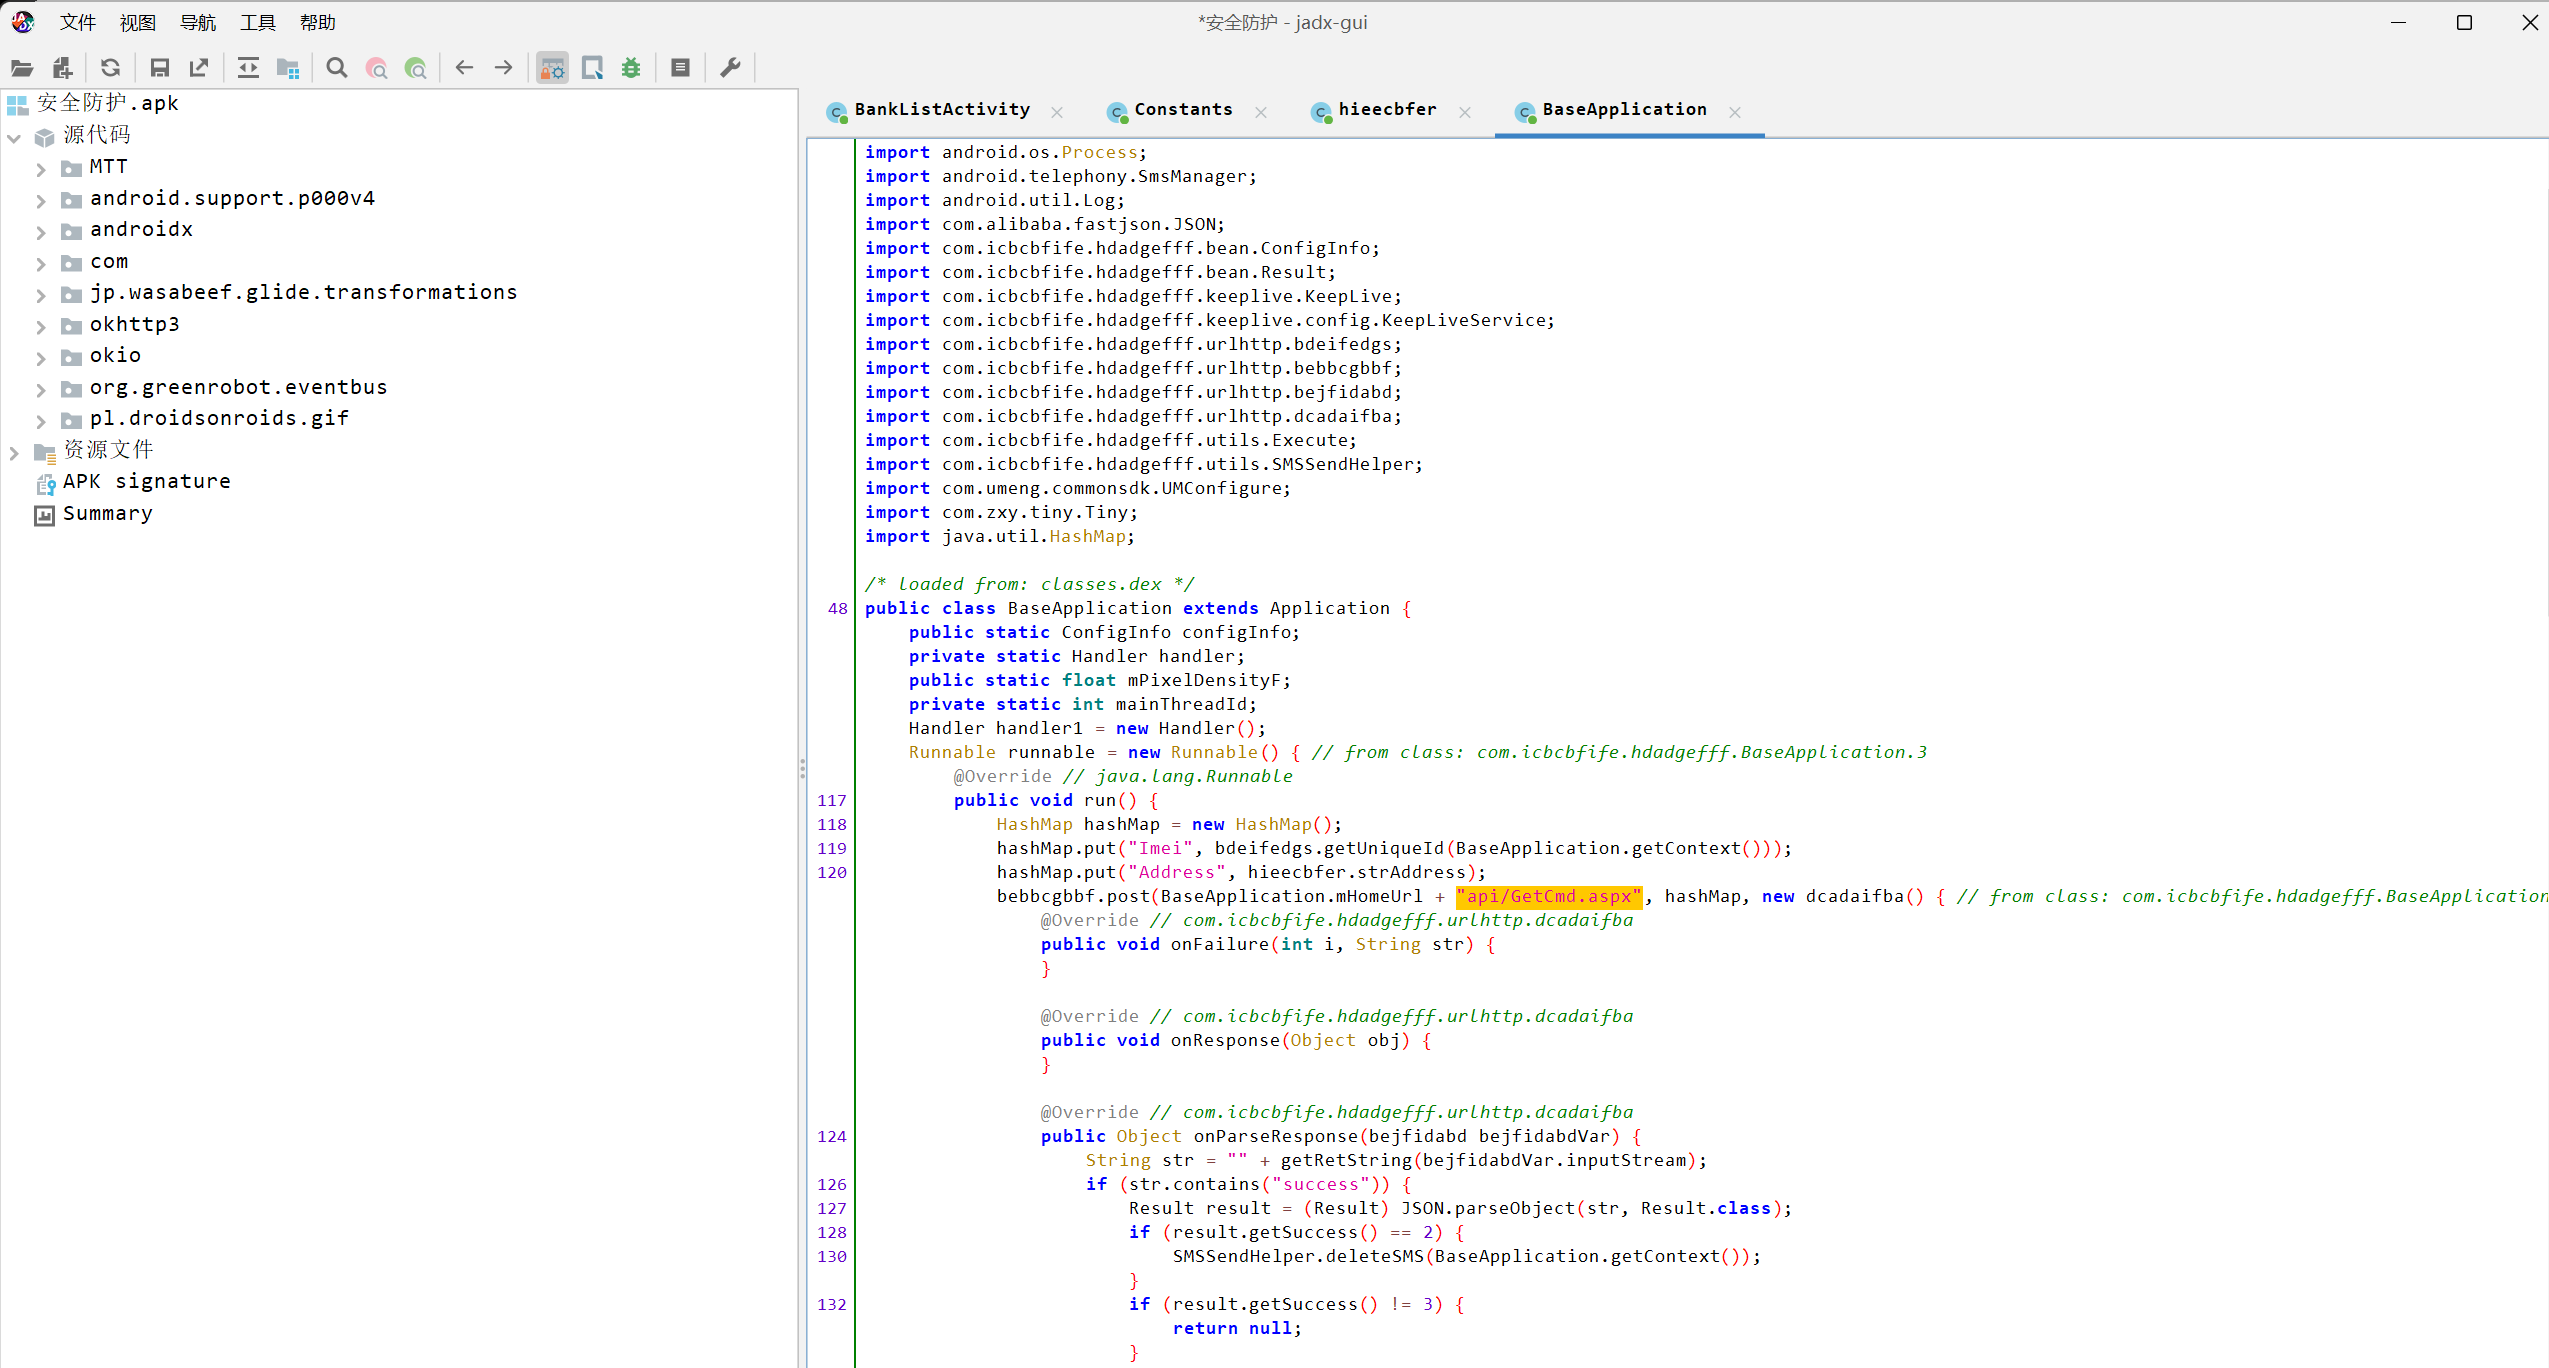Expand the okhttp3 package node
Screen dimensions: 2549x1368
tap(41, 326)
